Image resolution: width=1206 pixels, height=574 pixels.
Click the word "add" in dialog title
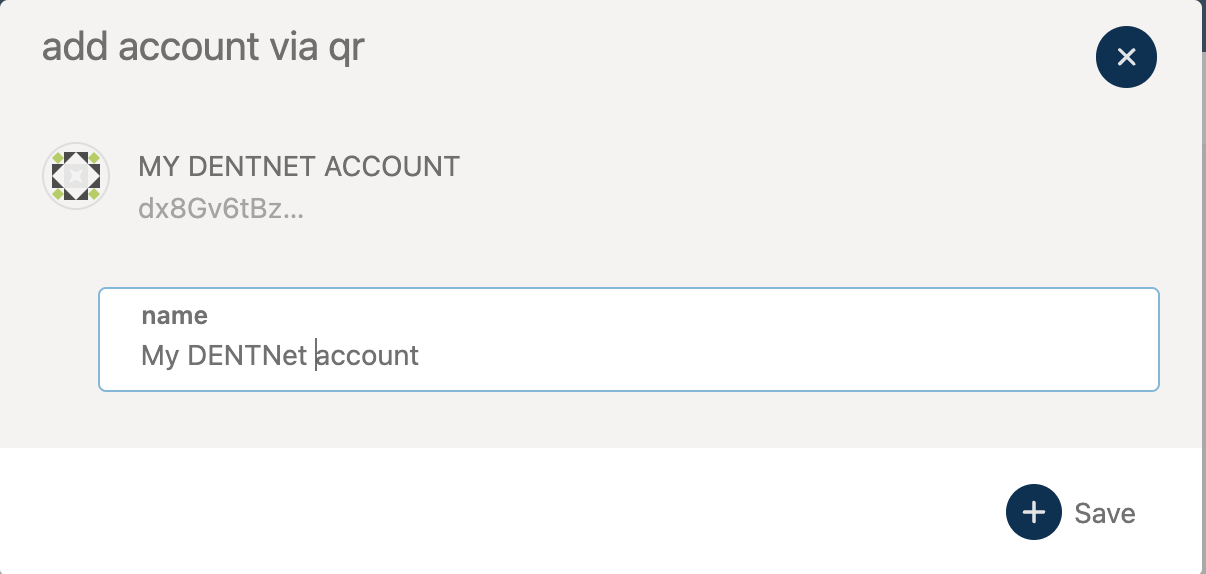point(76,47)
